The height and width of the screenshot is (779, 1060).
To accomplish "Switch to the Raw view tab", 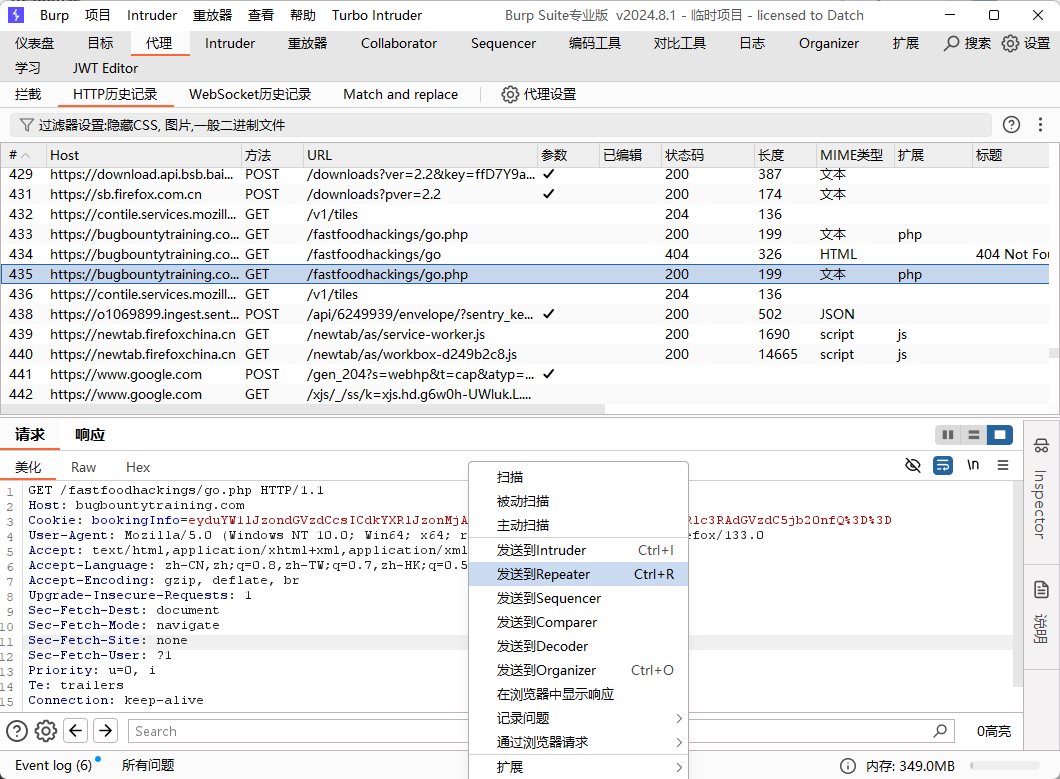I will point(84,467).
